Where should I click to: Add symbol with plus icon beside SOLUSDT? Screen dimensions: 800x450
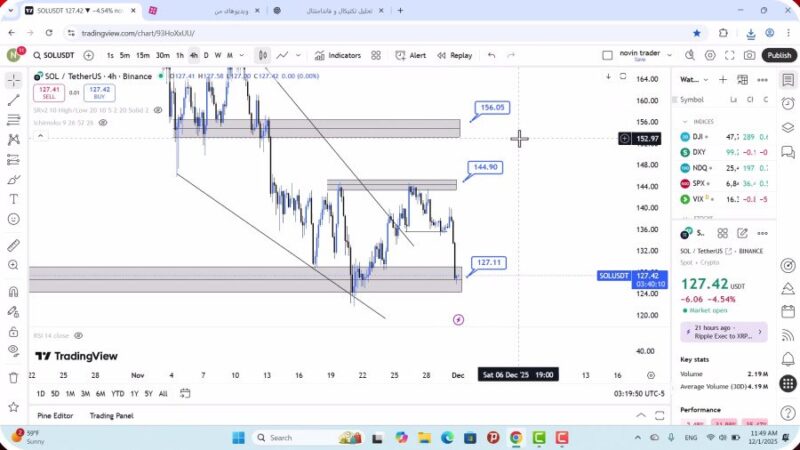pos(89,56)
